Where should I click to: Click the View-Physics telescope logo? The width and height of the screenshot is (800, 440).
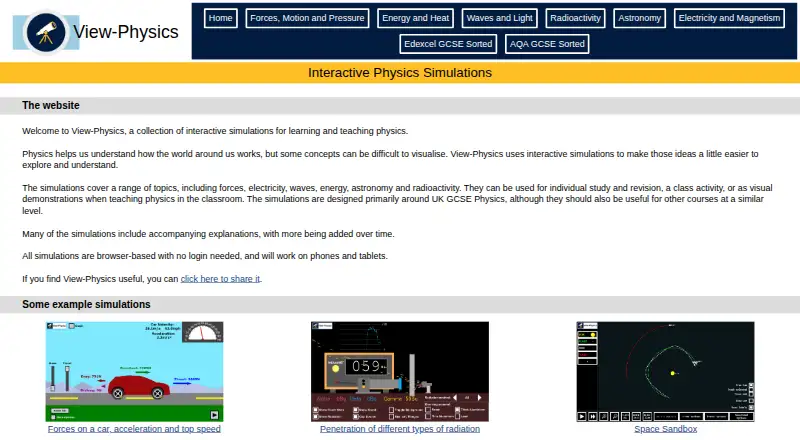pos(46,32)
